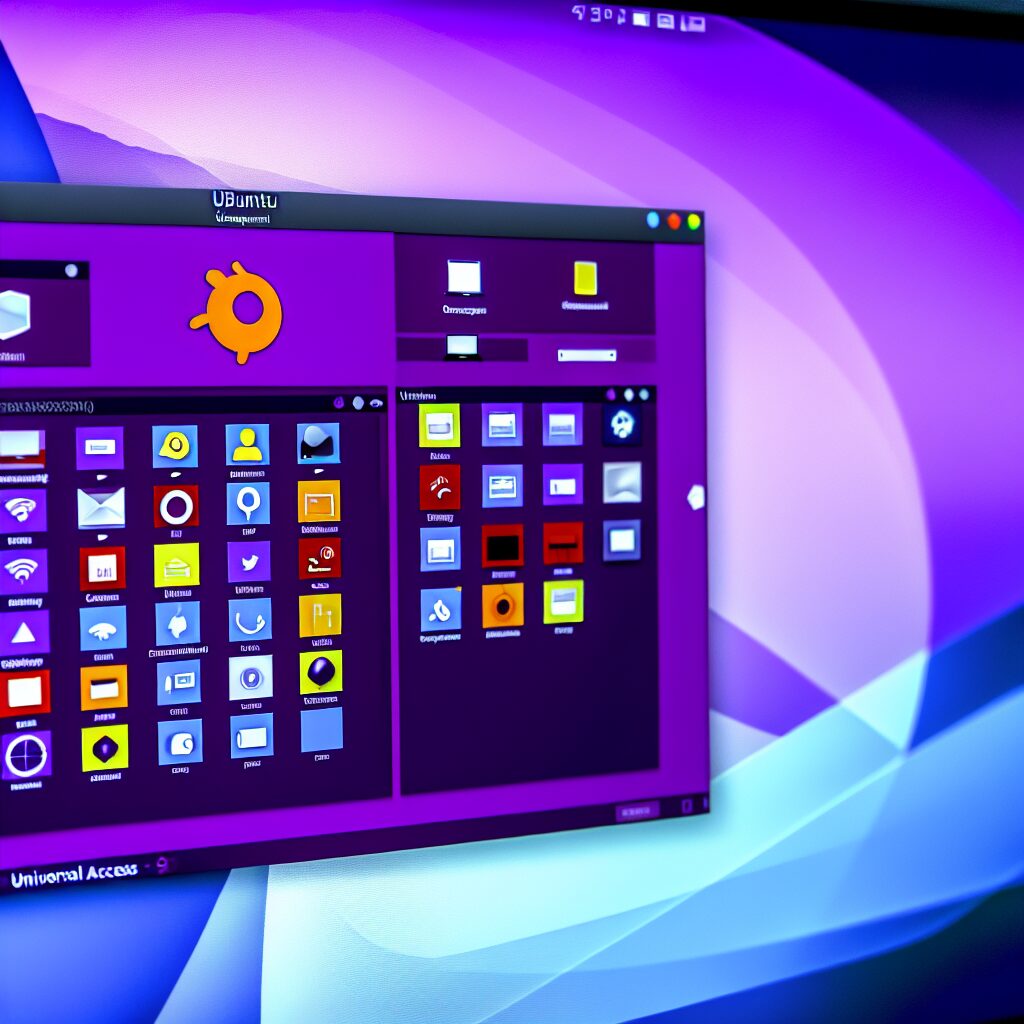The width and height of the screenshot is (1024, 1024).
Task: Open the orange tile with black circle
Action: point(502,605)
